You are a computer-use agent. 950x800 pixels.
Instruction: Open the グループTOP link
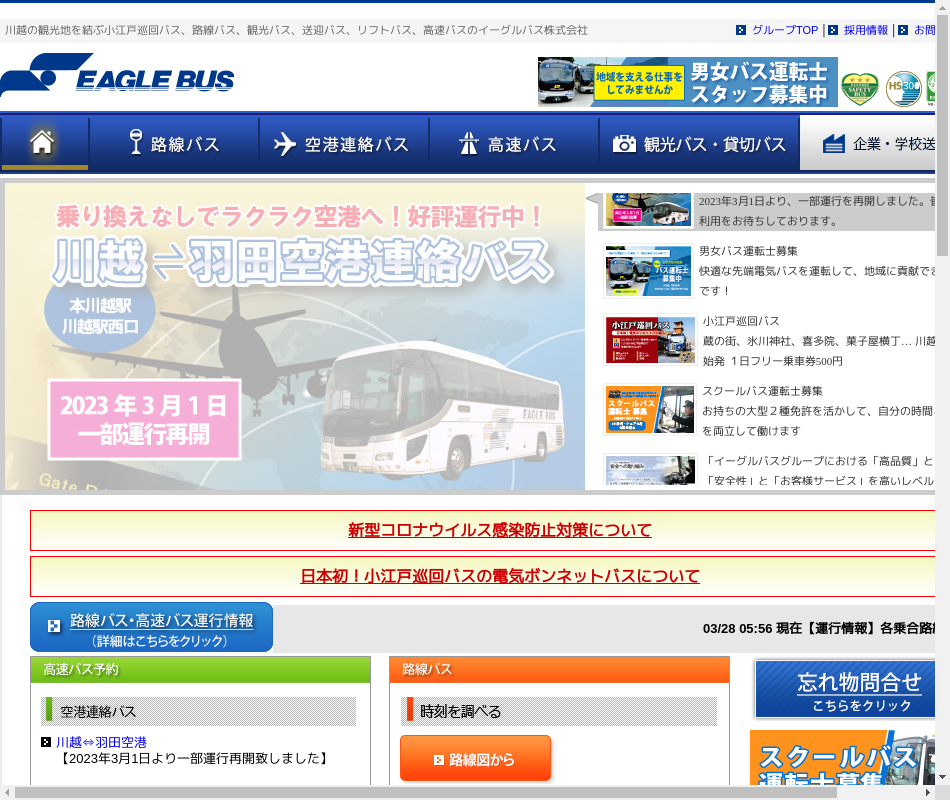[785, 30]
